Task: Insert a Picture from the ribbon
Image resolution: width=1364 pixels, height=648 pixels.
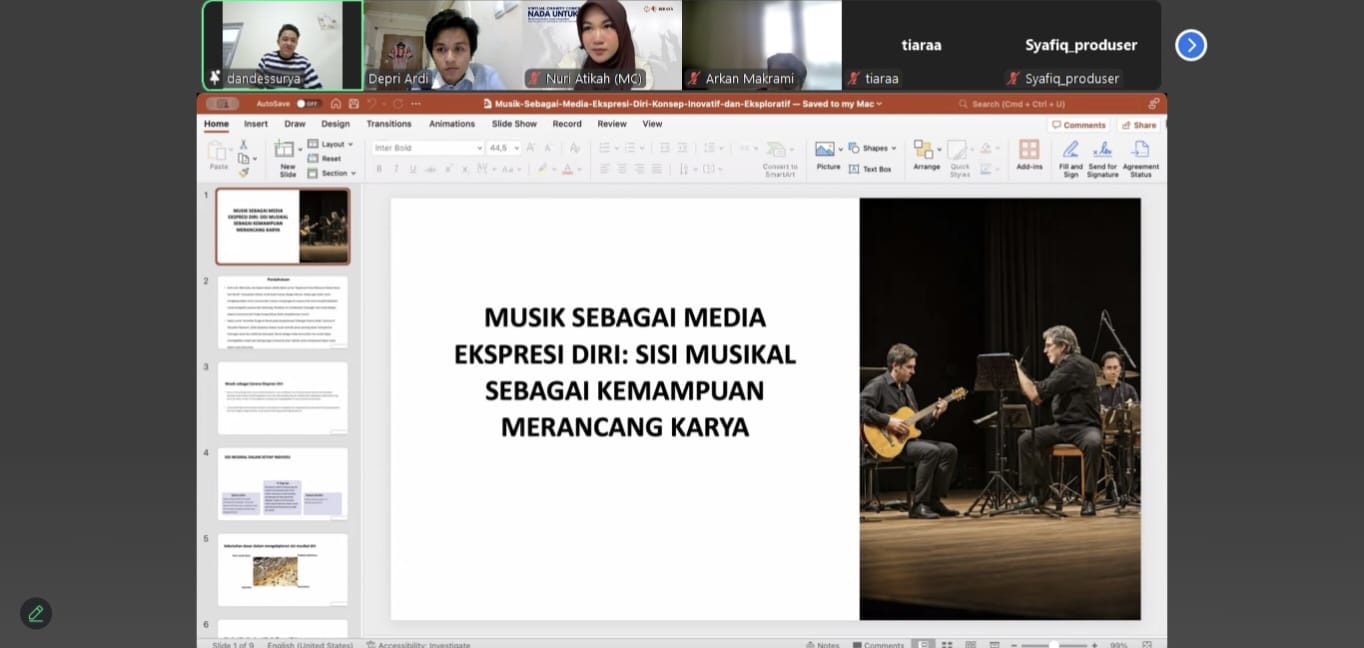Action: pos(827,151)
